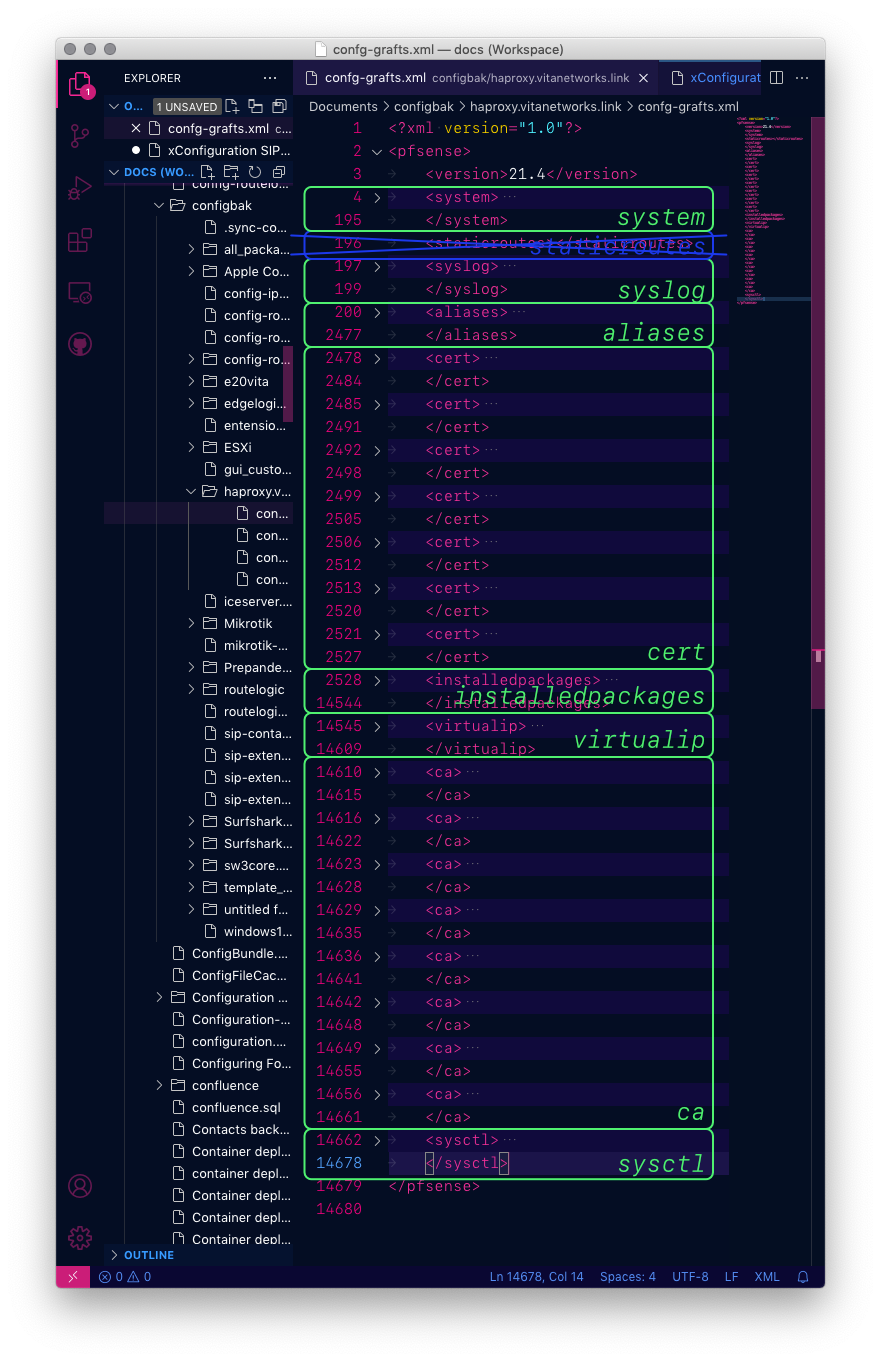The width and height of the screenshot is (881, 1362).
Task: Expand the confluence folder
Action: [x=159, y=1086]
